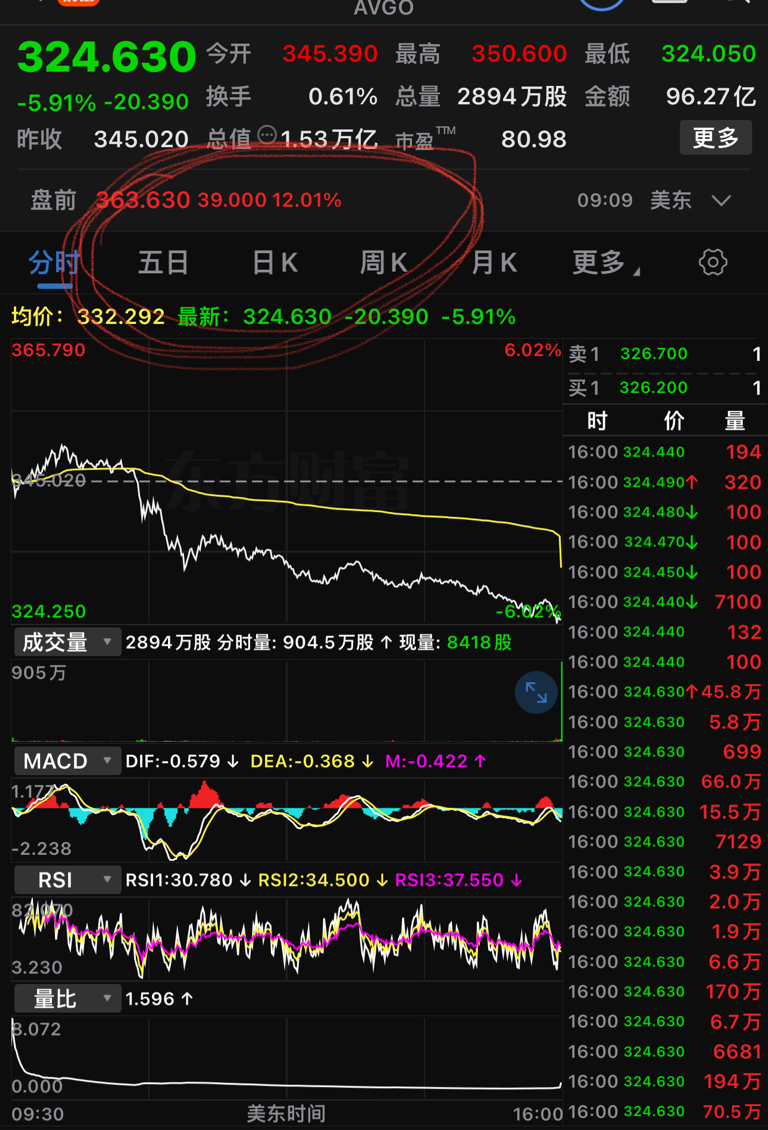Screen dimensions: 768x1130
Task: Select the 分时 intraday tab
Action: point(54,262)
